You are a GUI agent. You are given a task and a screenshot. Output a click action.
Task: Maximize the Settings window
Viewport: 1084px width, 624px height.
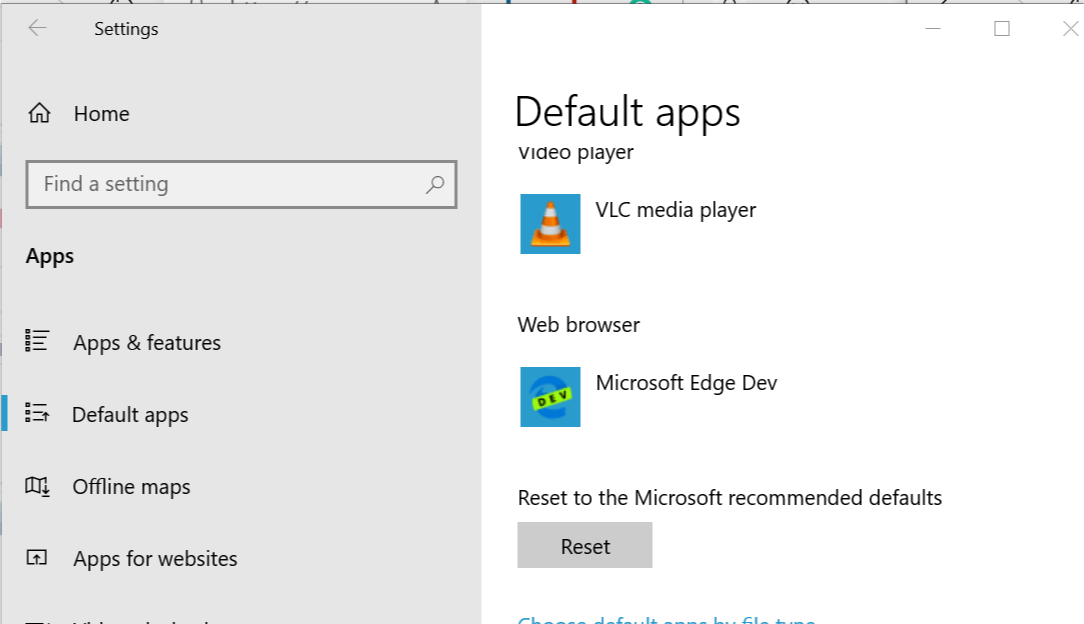1002,28
